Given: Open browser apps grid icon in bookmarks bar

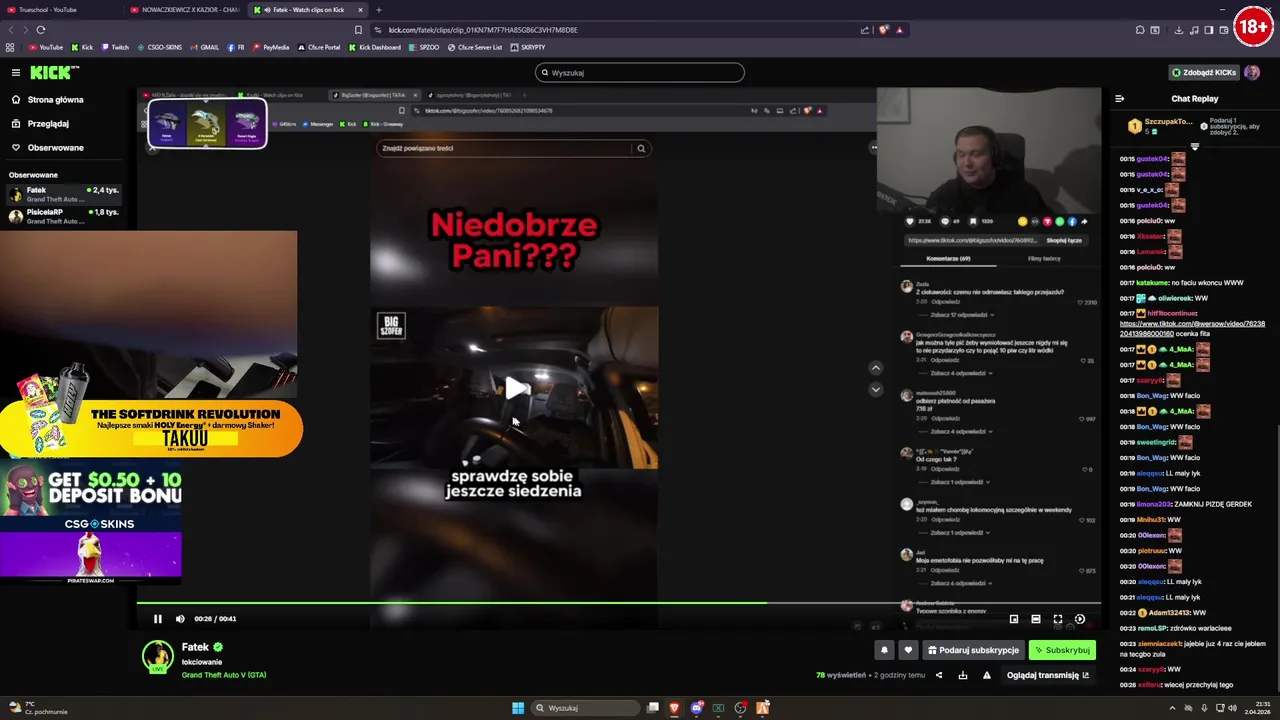Looking at the screenshot, I should tap(10, 47).
